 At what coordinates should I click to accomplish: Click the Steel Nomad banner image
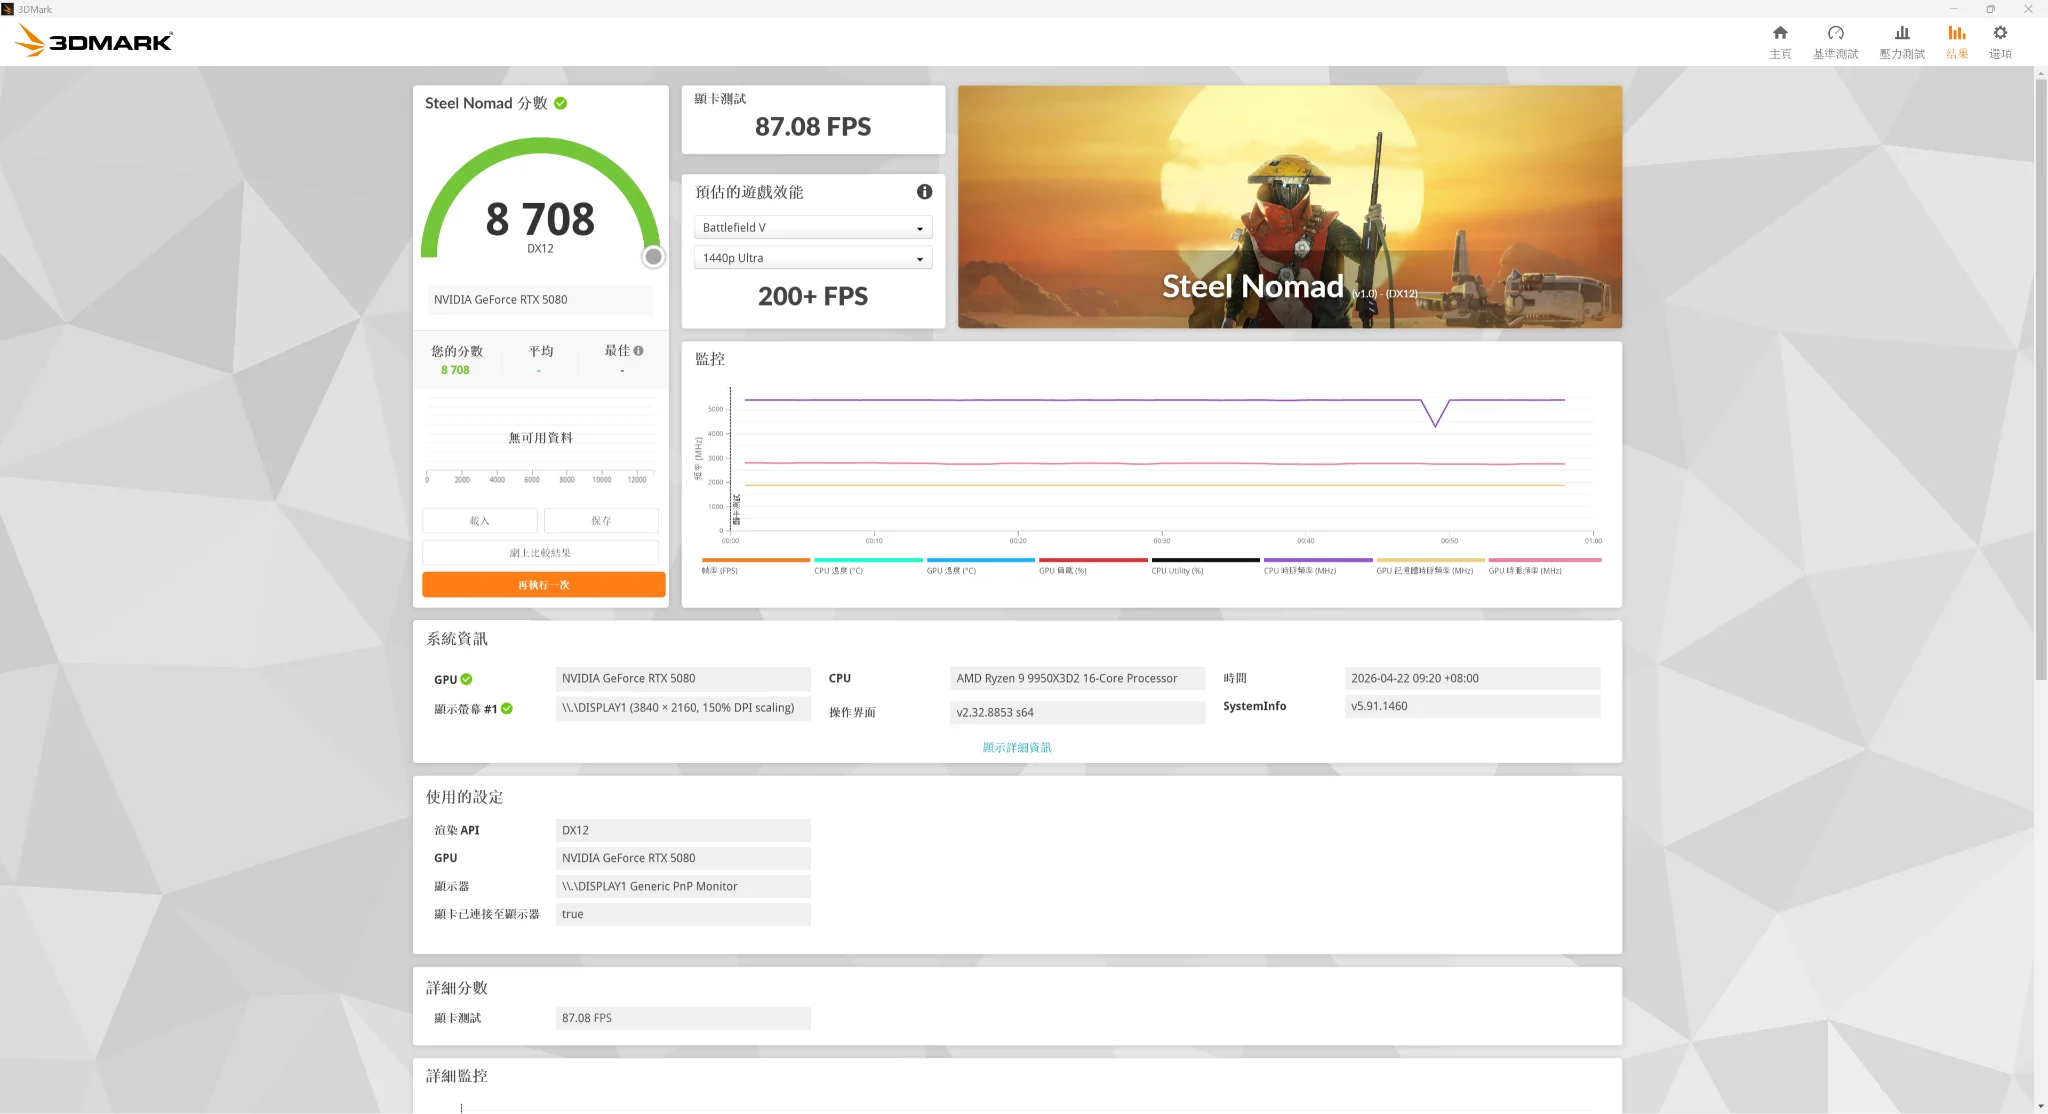pyautogui.click(x=1289, y=207)
